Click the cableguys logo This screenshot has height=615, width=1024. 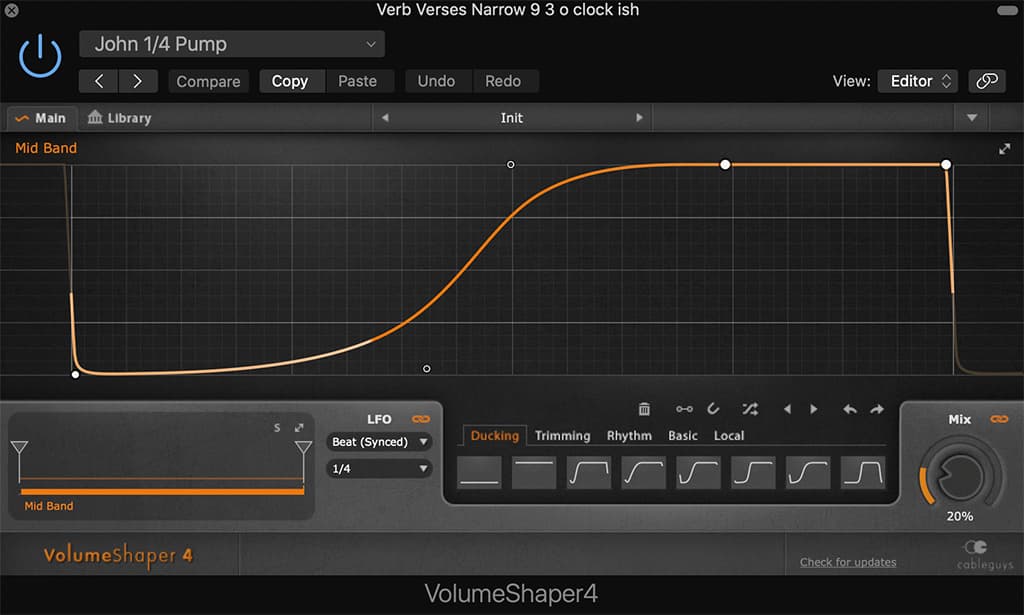(x=985, y=556)
